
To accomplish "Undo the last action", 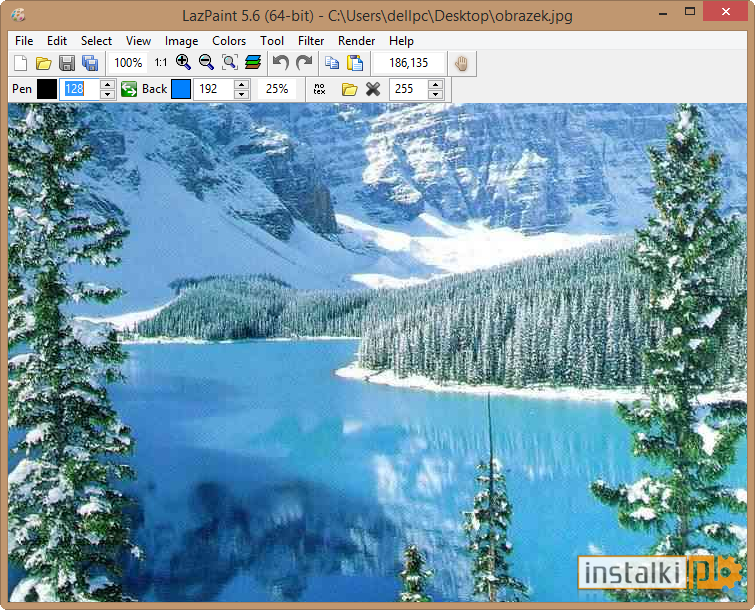I will (x=281, y=62).
